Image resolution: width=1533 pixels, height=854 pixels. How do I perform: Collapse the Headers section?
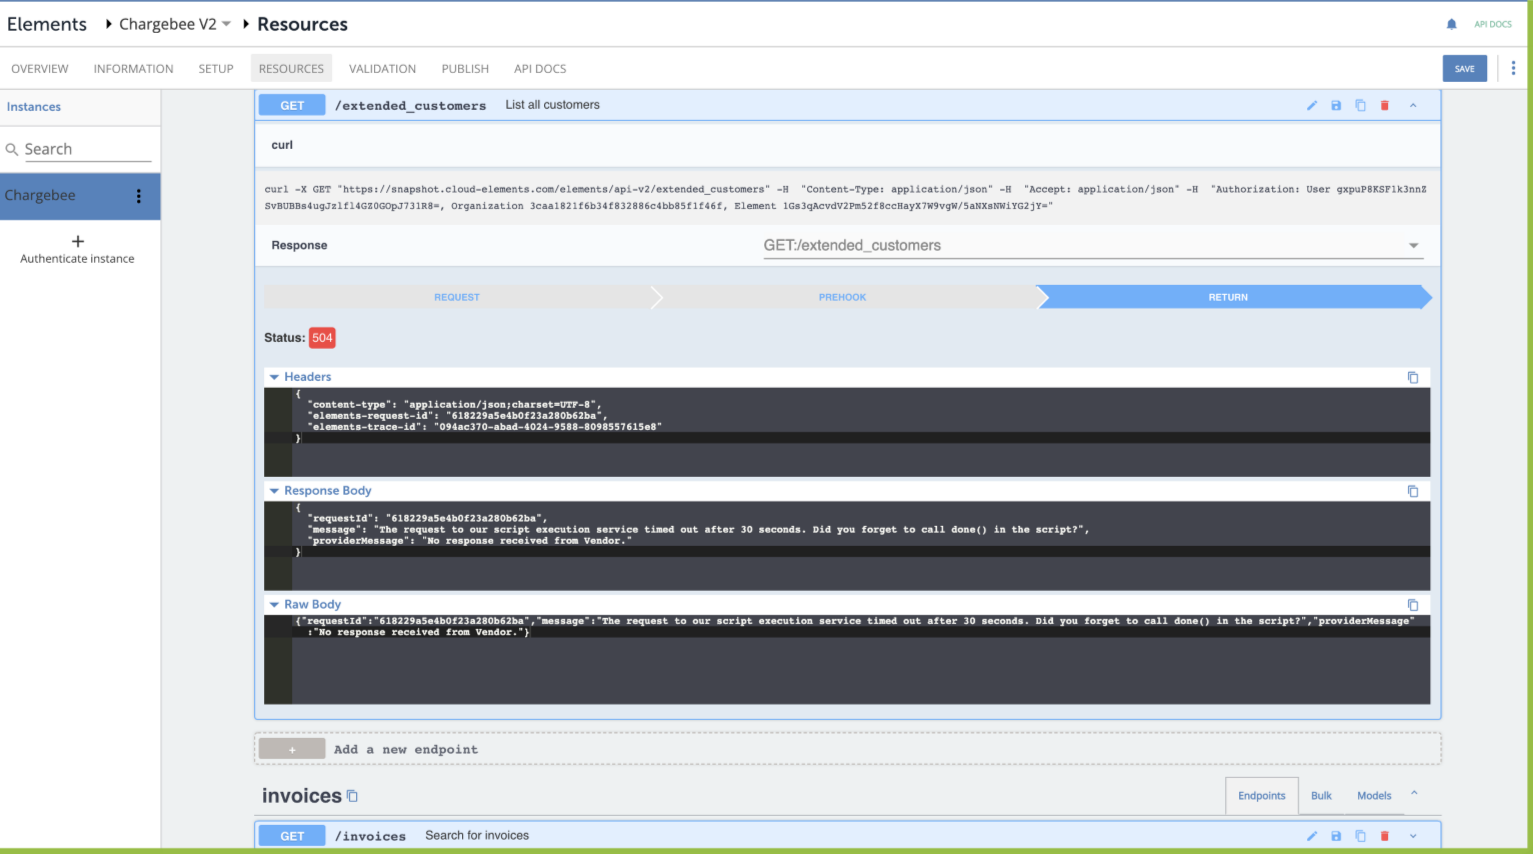coord(274,377)
